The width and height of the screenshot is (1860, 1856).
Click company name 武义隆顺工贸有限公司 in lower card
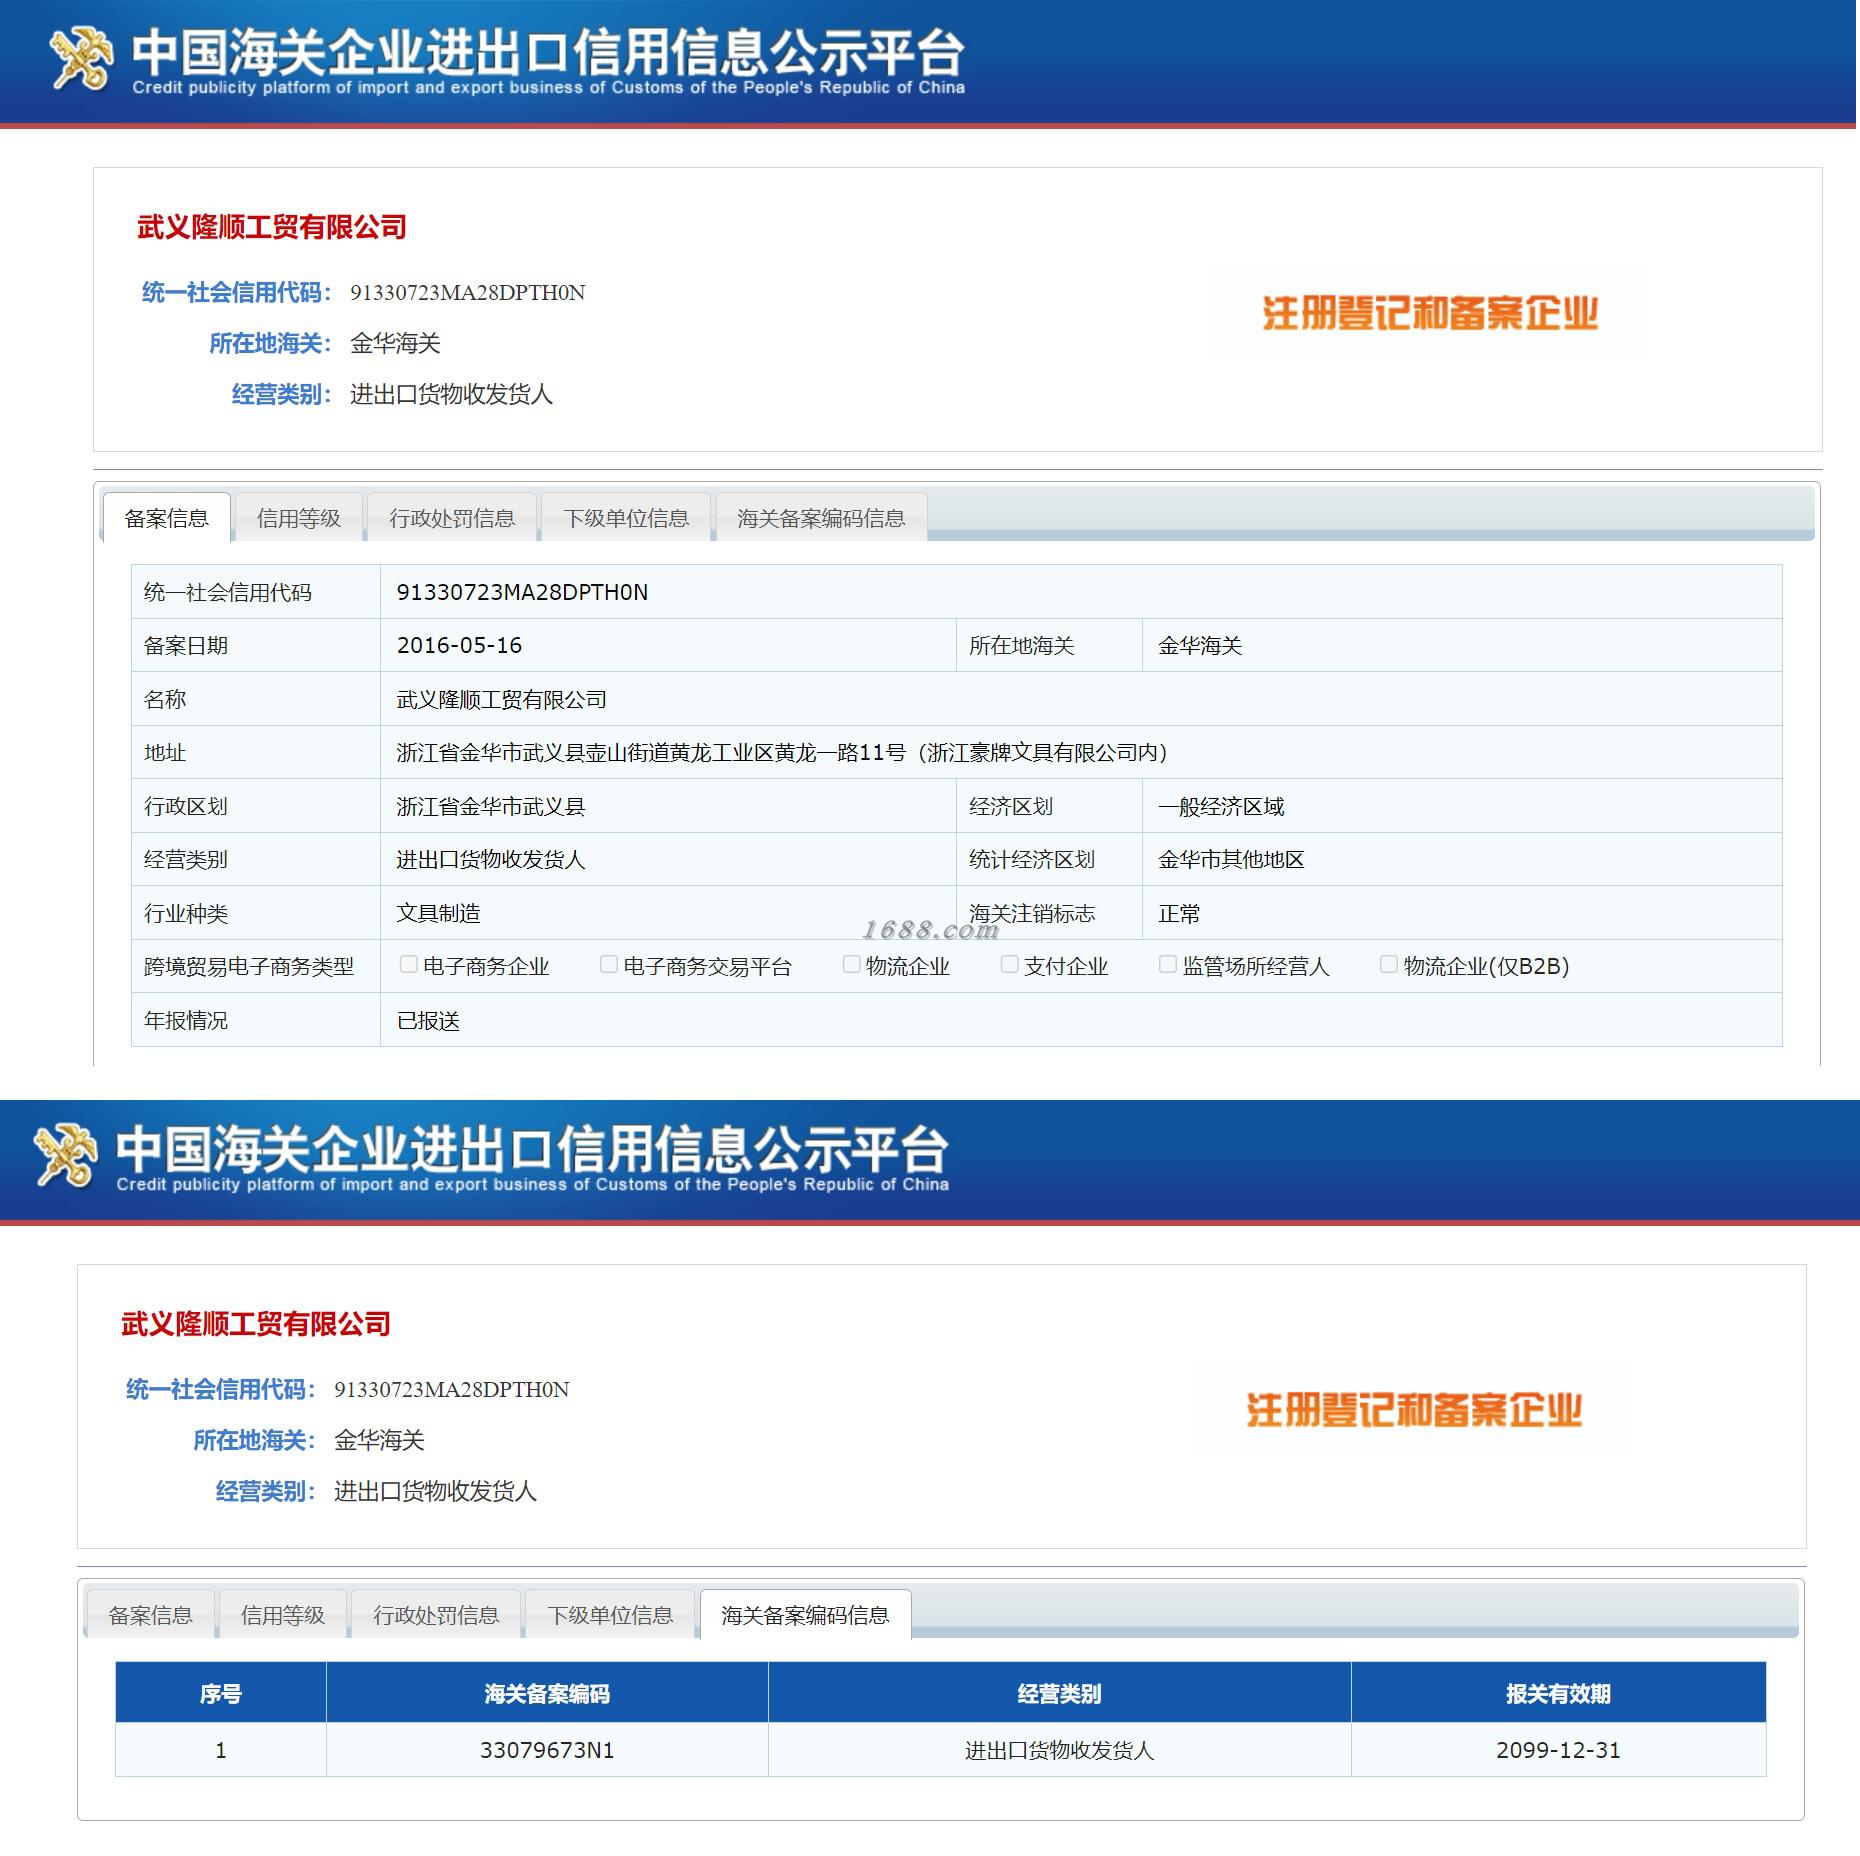(x=256, y=1324)
